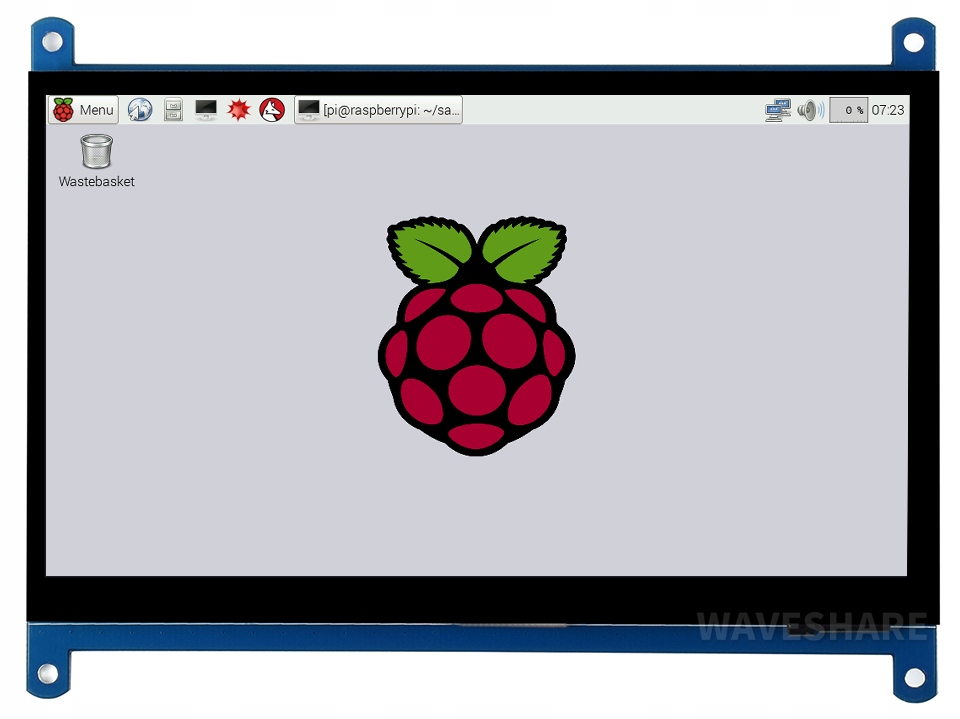Select the Wastebasket label text
The image size is (960, 719).
pos(96,181)
